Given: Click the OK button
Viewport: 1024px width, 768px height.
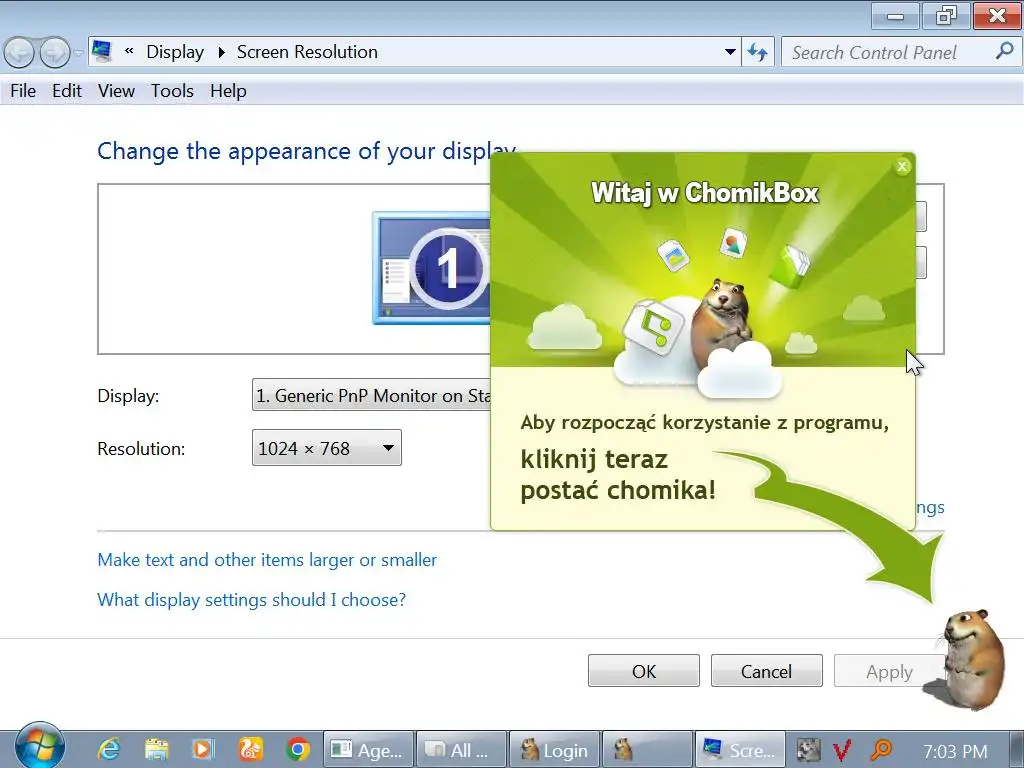Looking at the screenshot, I should coord(644,671).
